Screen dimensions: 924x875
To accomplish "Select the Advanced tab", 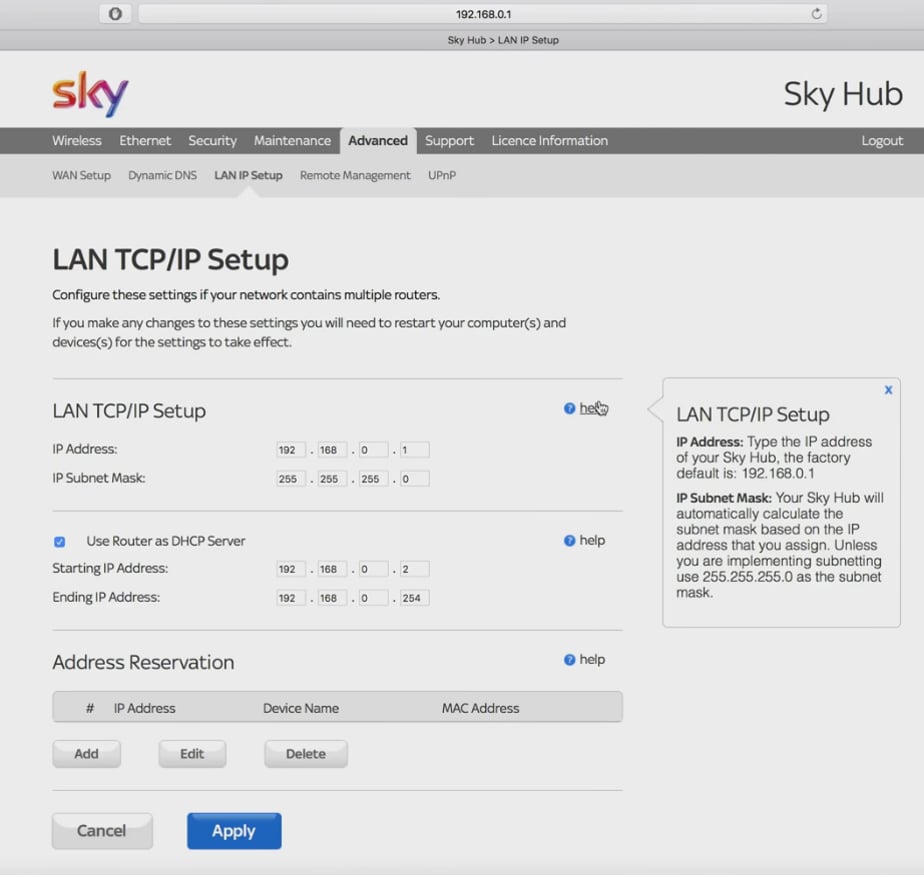I will pos(378,141).
